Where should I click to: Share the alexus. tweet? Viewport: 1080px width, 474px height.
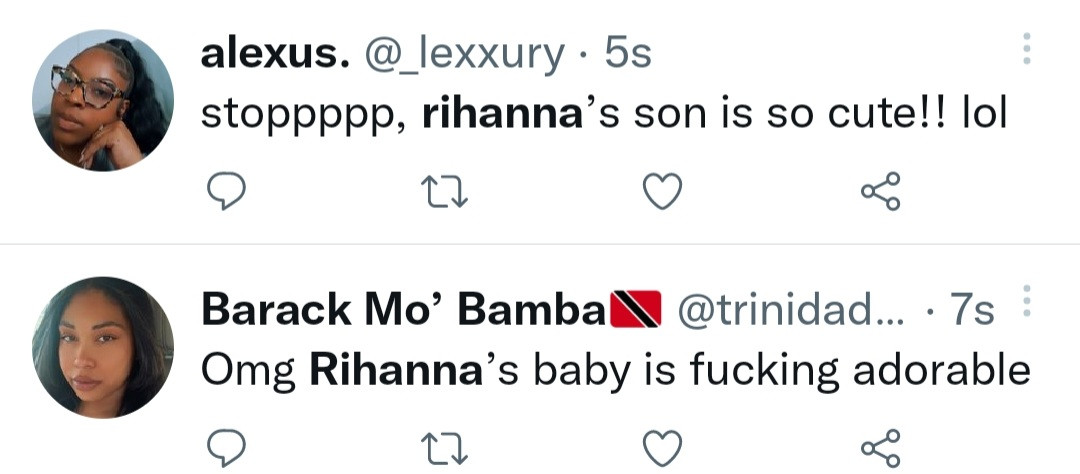tap(881, 189)
